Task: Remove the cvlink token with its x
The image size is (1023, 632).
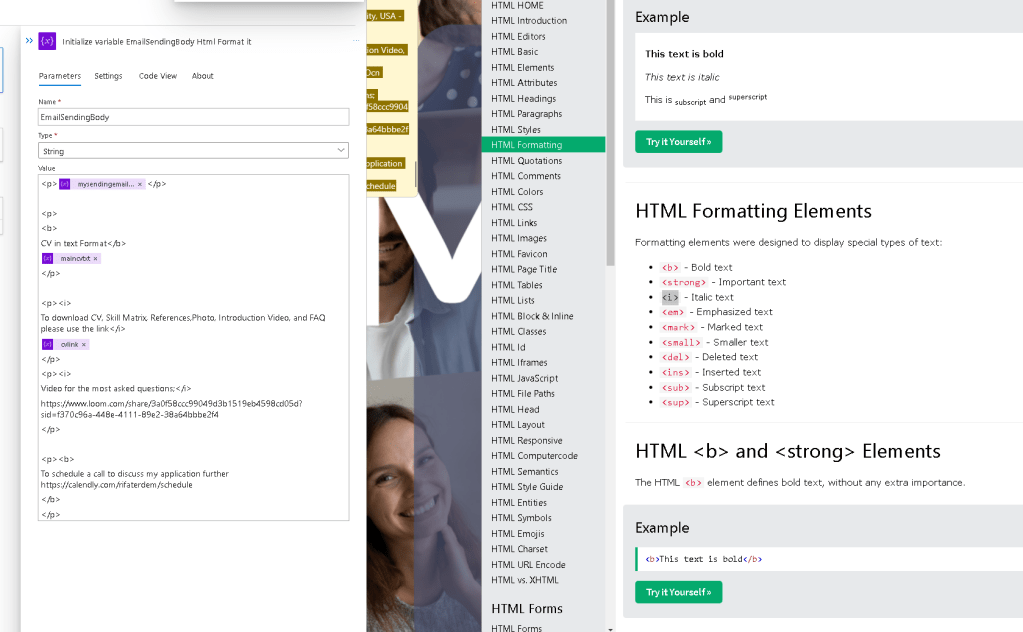Action: coord(84,344)
